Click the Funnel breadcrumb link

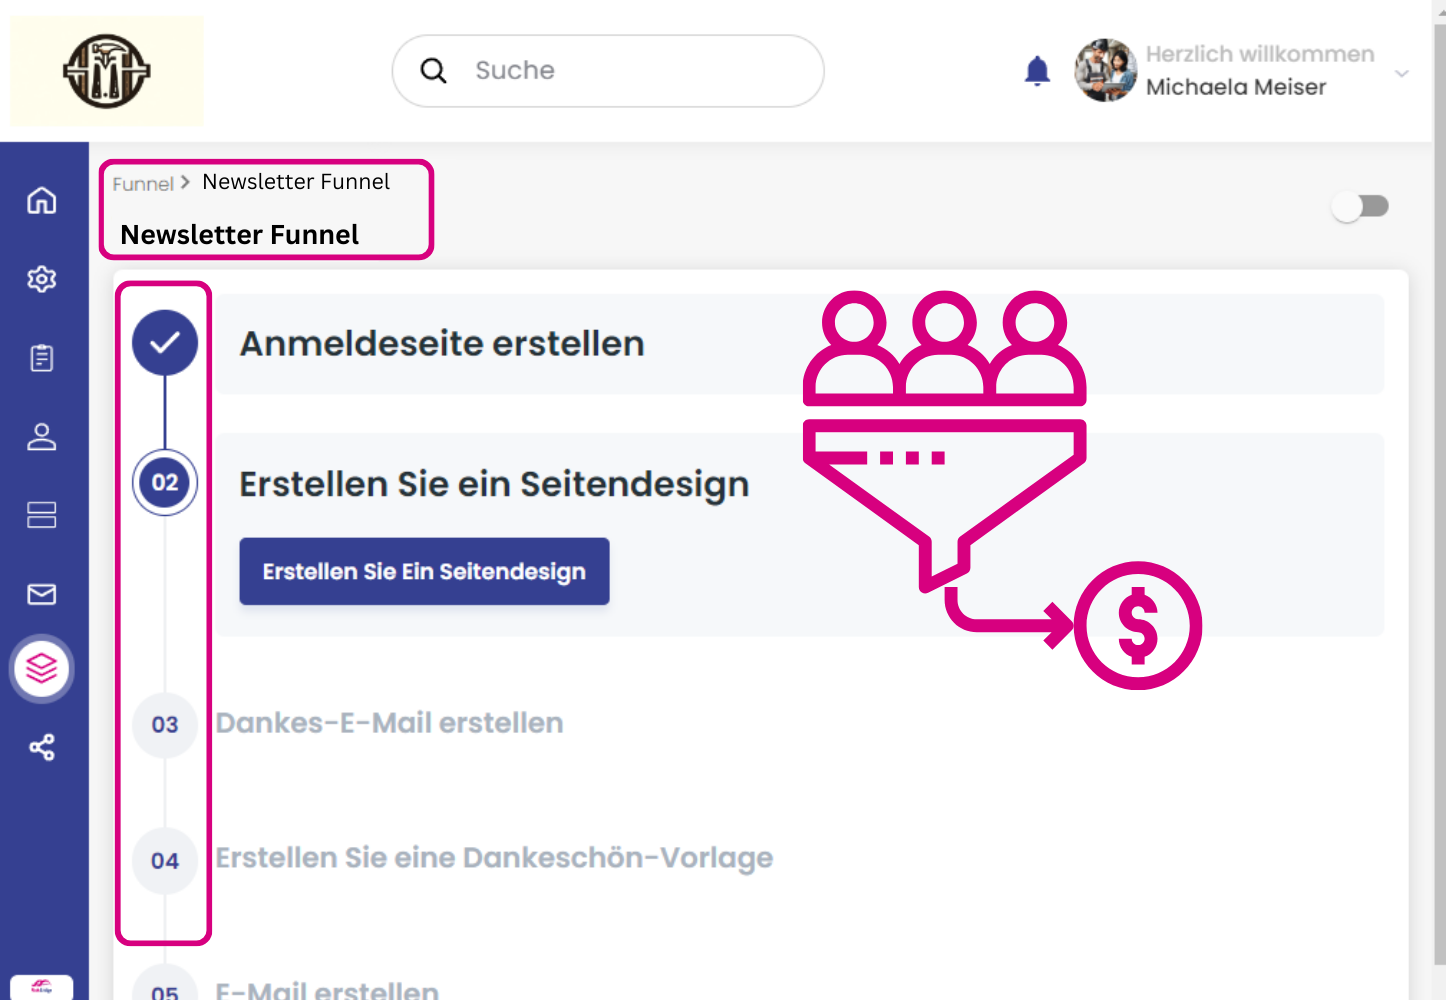click(142, 184)
